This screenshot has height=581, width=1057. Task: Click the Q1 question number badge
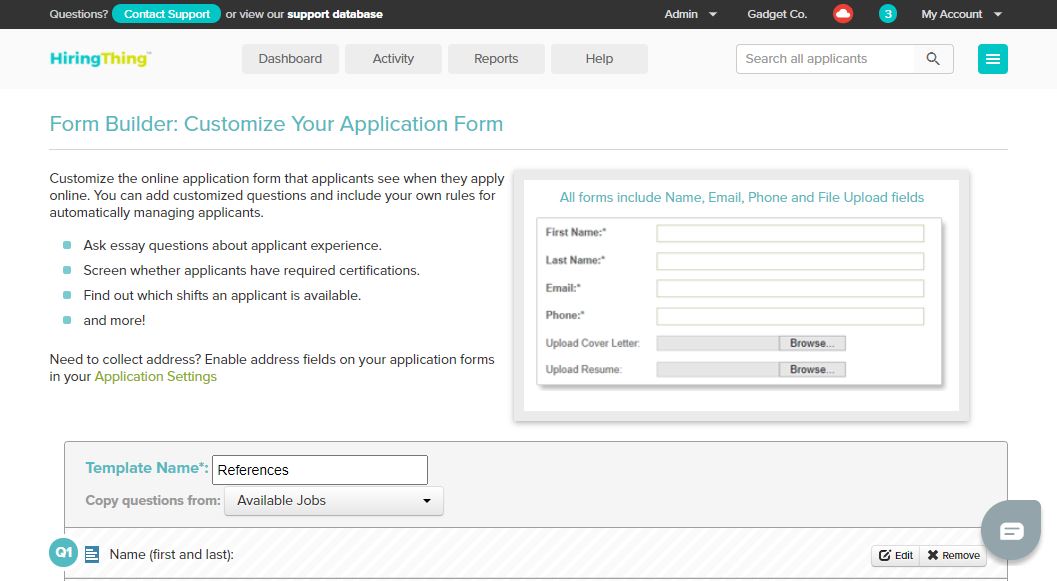pyautogui.click(x=63, y=553)
